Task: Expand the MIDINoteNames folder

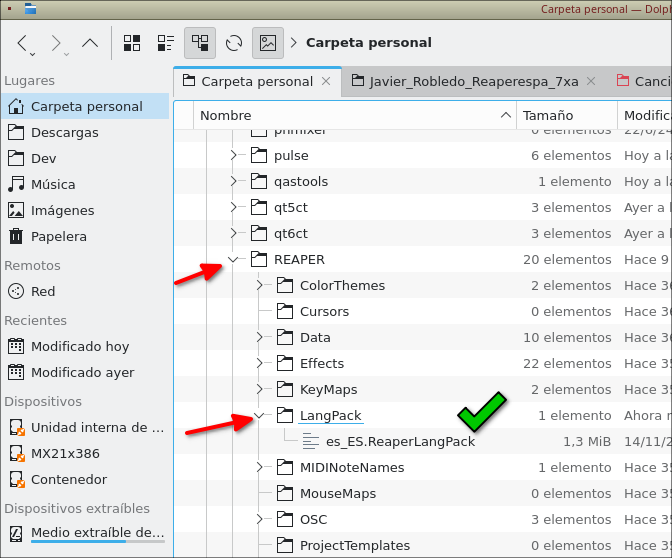Action: (x=259, y=468)
